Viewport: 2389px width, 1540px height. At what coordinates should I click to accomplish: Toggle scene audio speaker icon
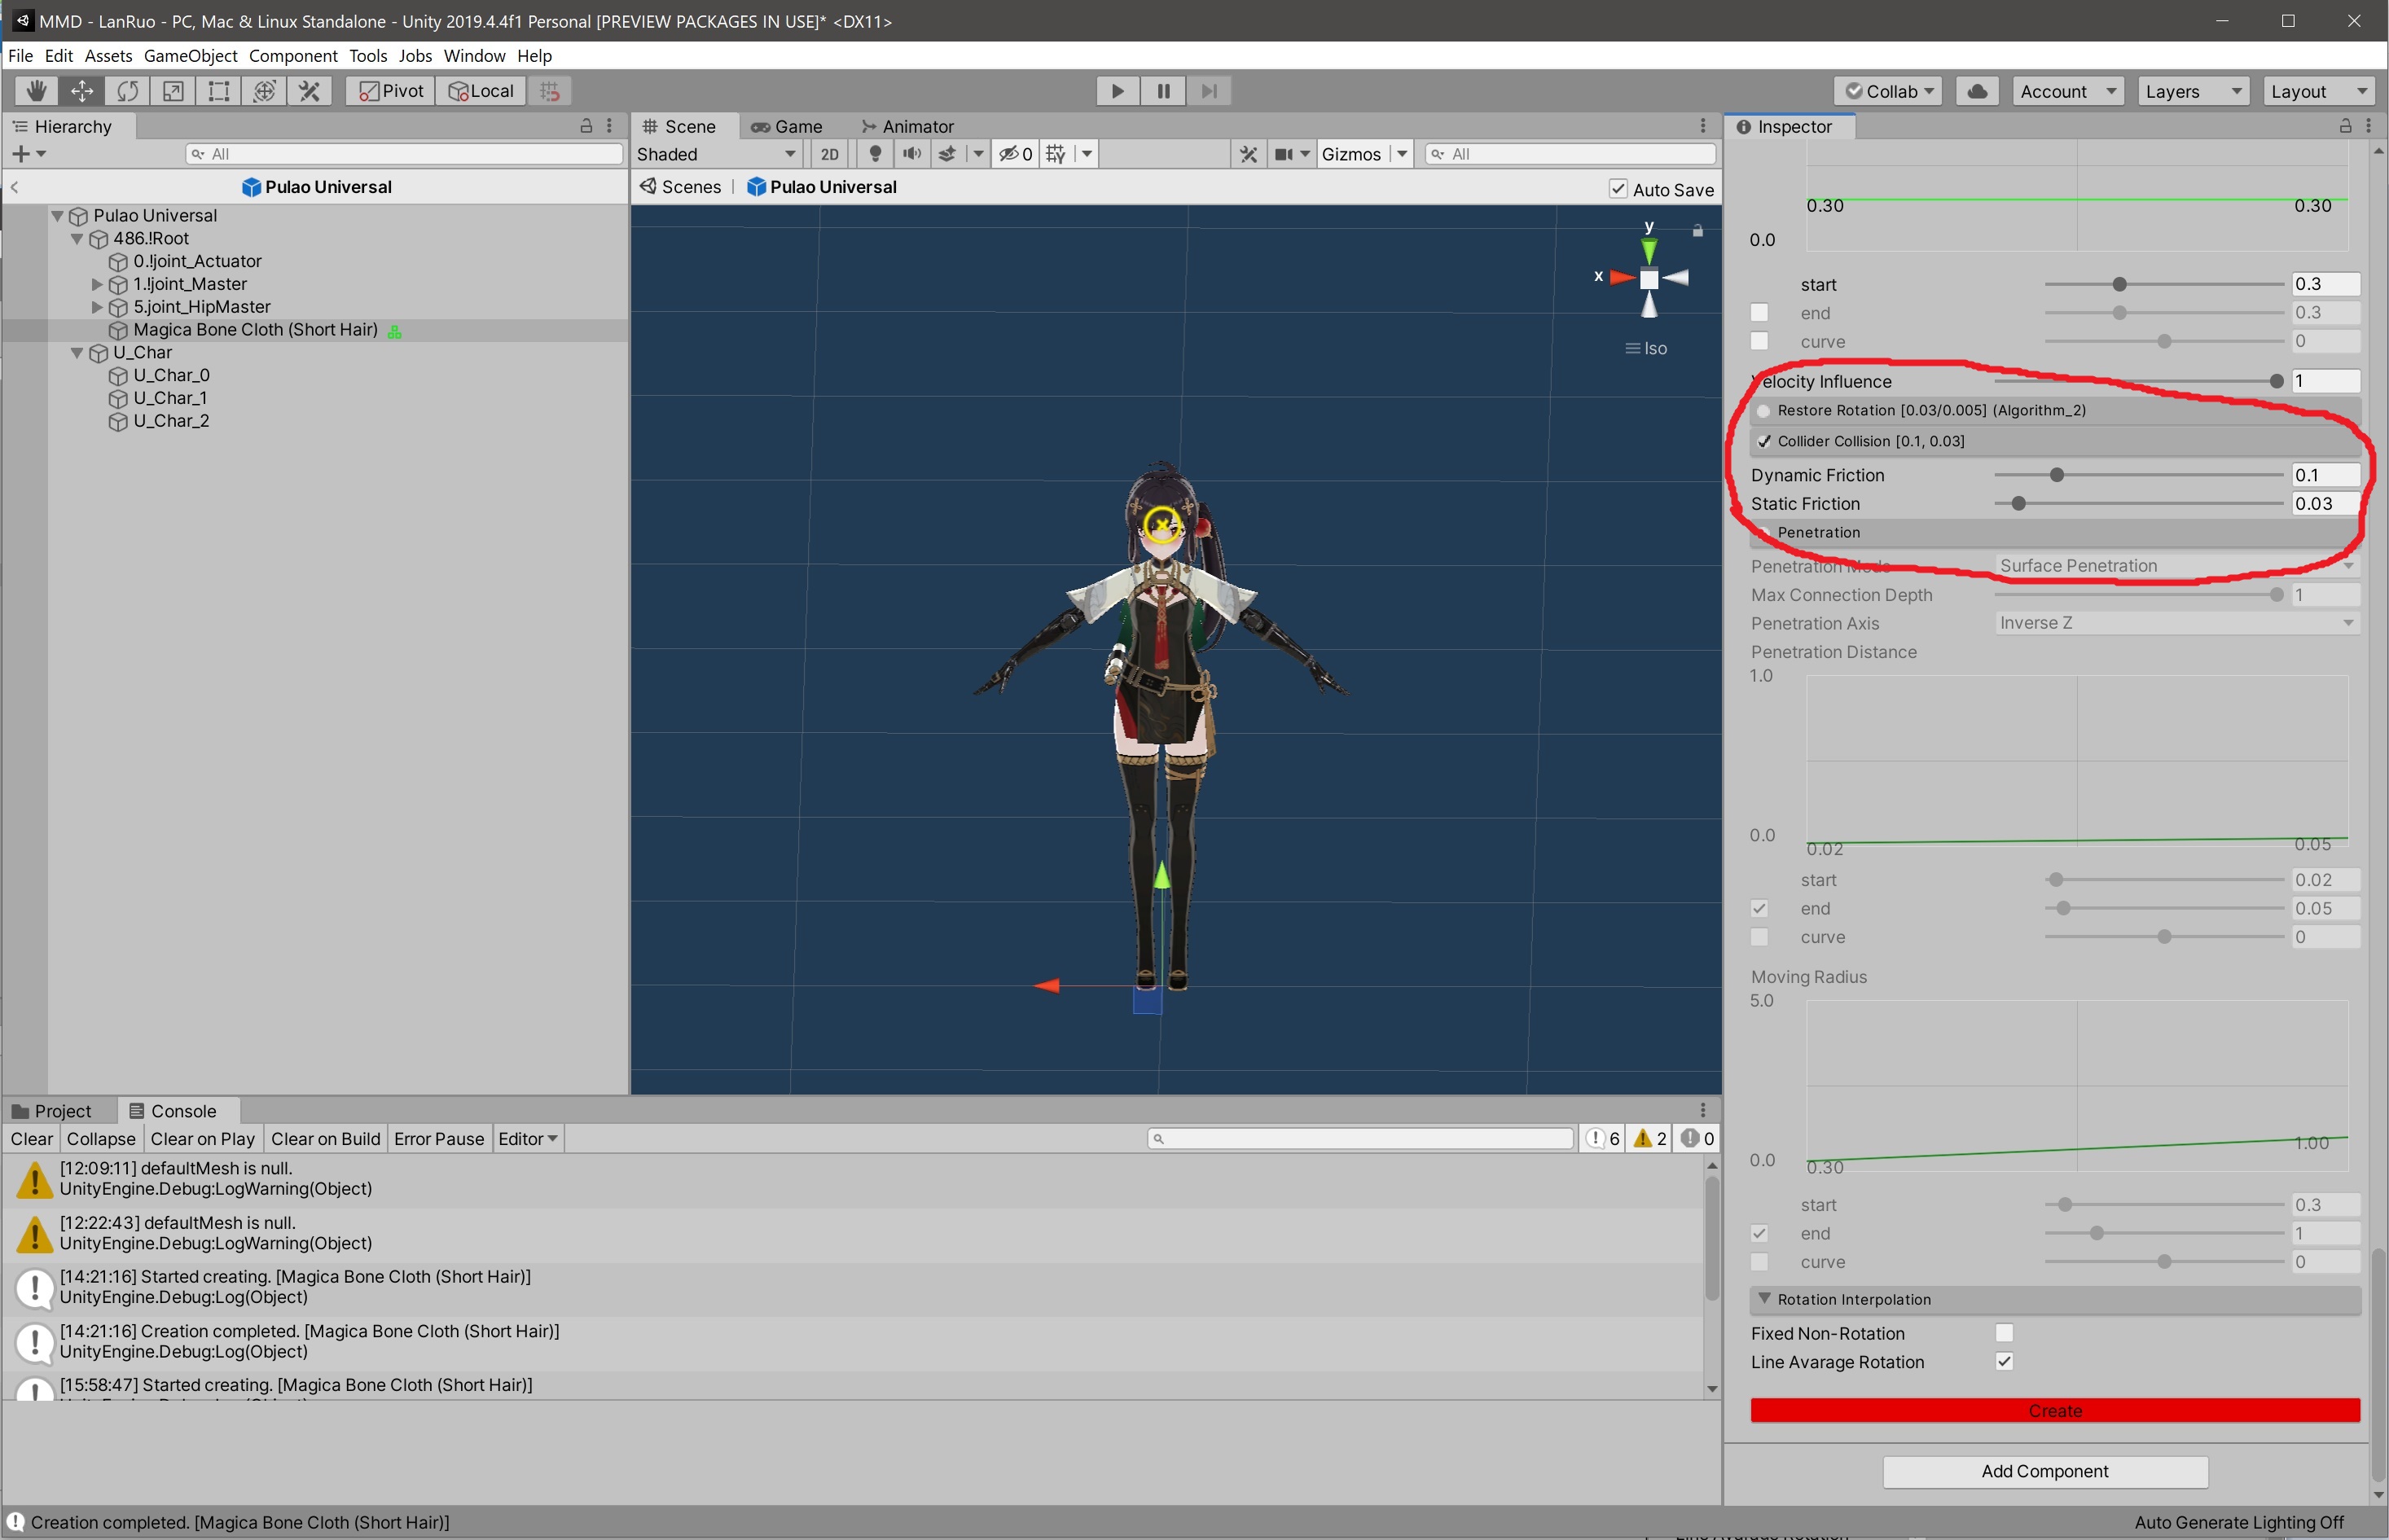pos(911,154)
